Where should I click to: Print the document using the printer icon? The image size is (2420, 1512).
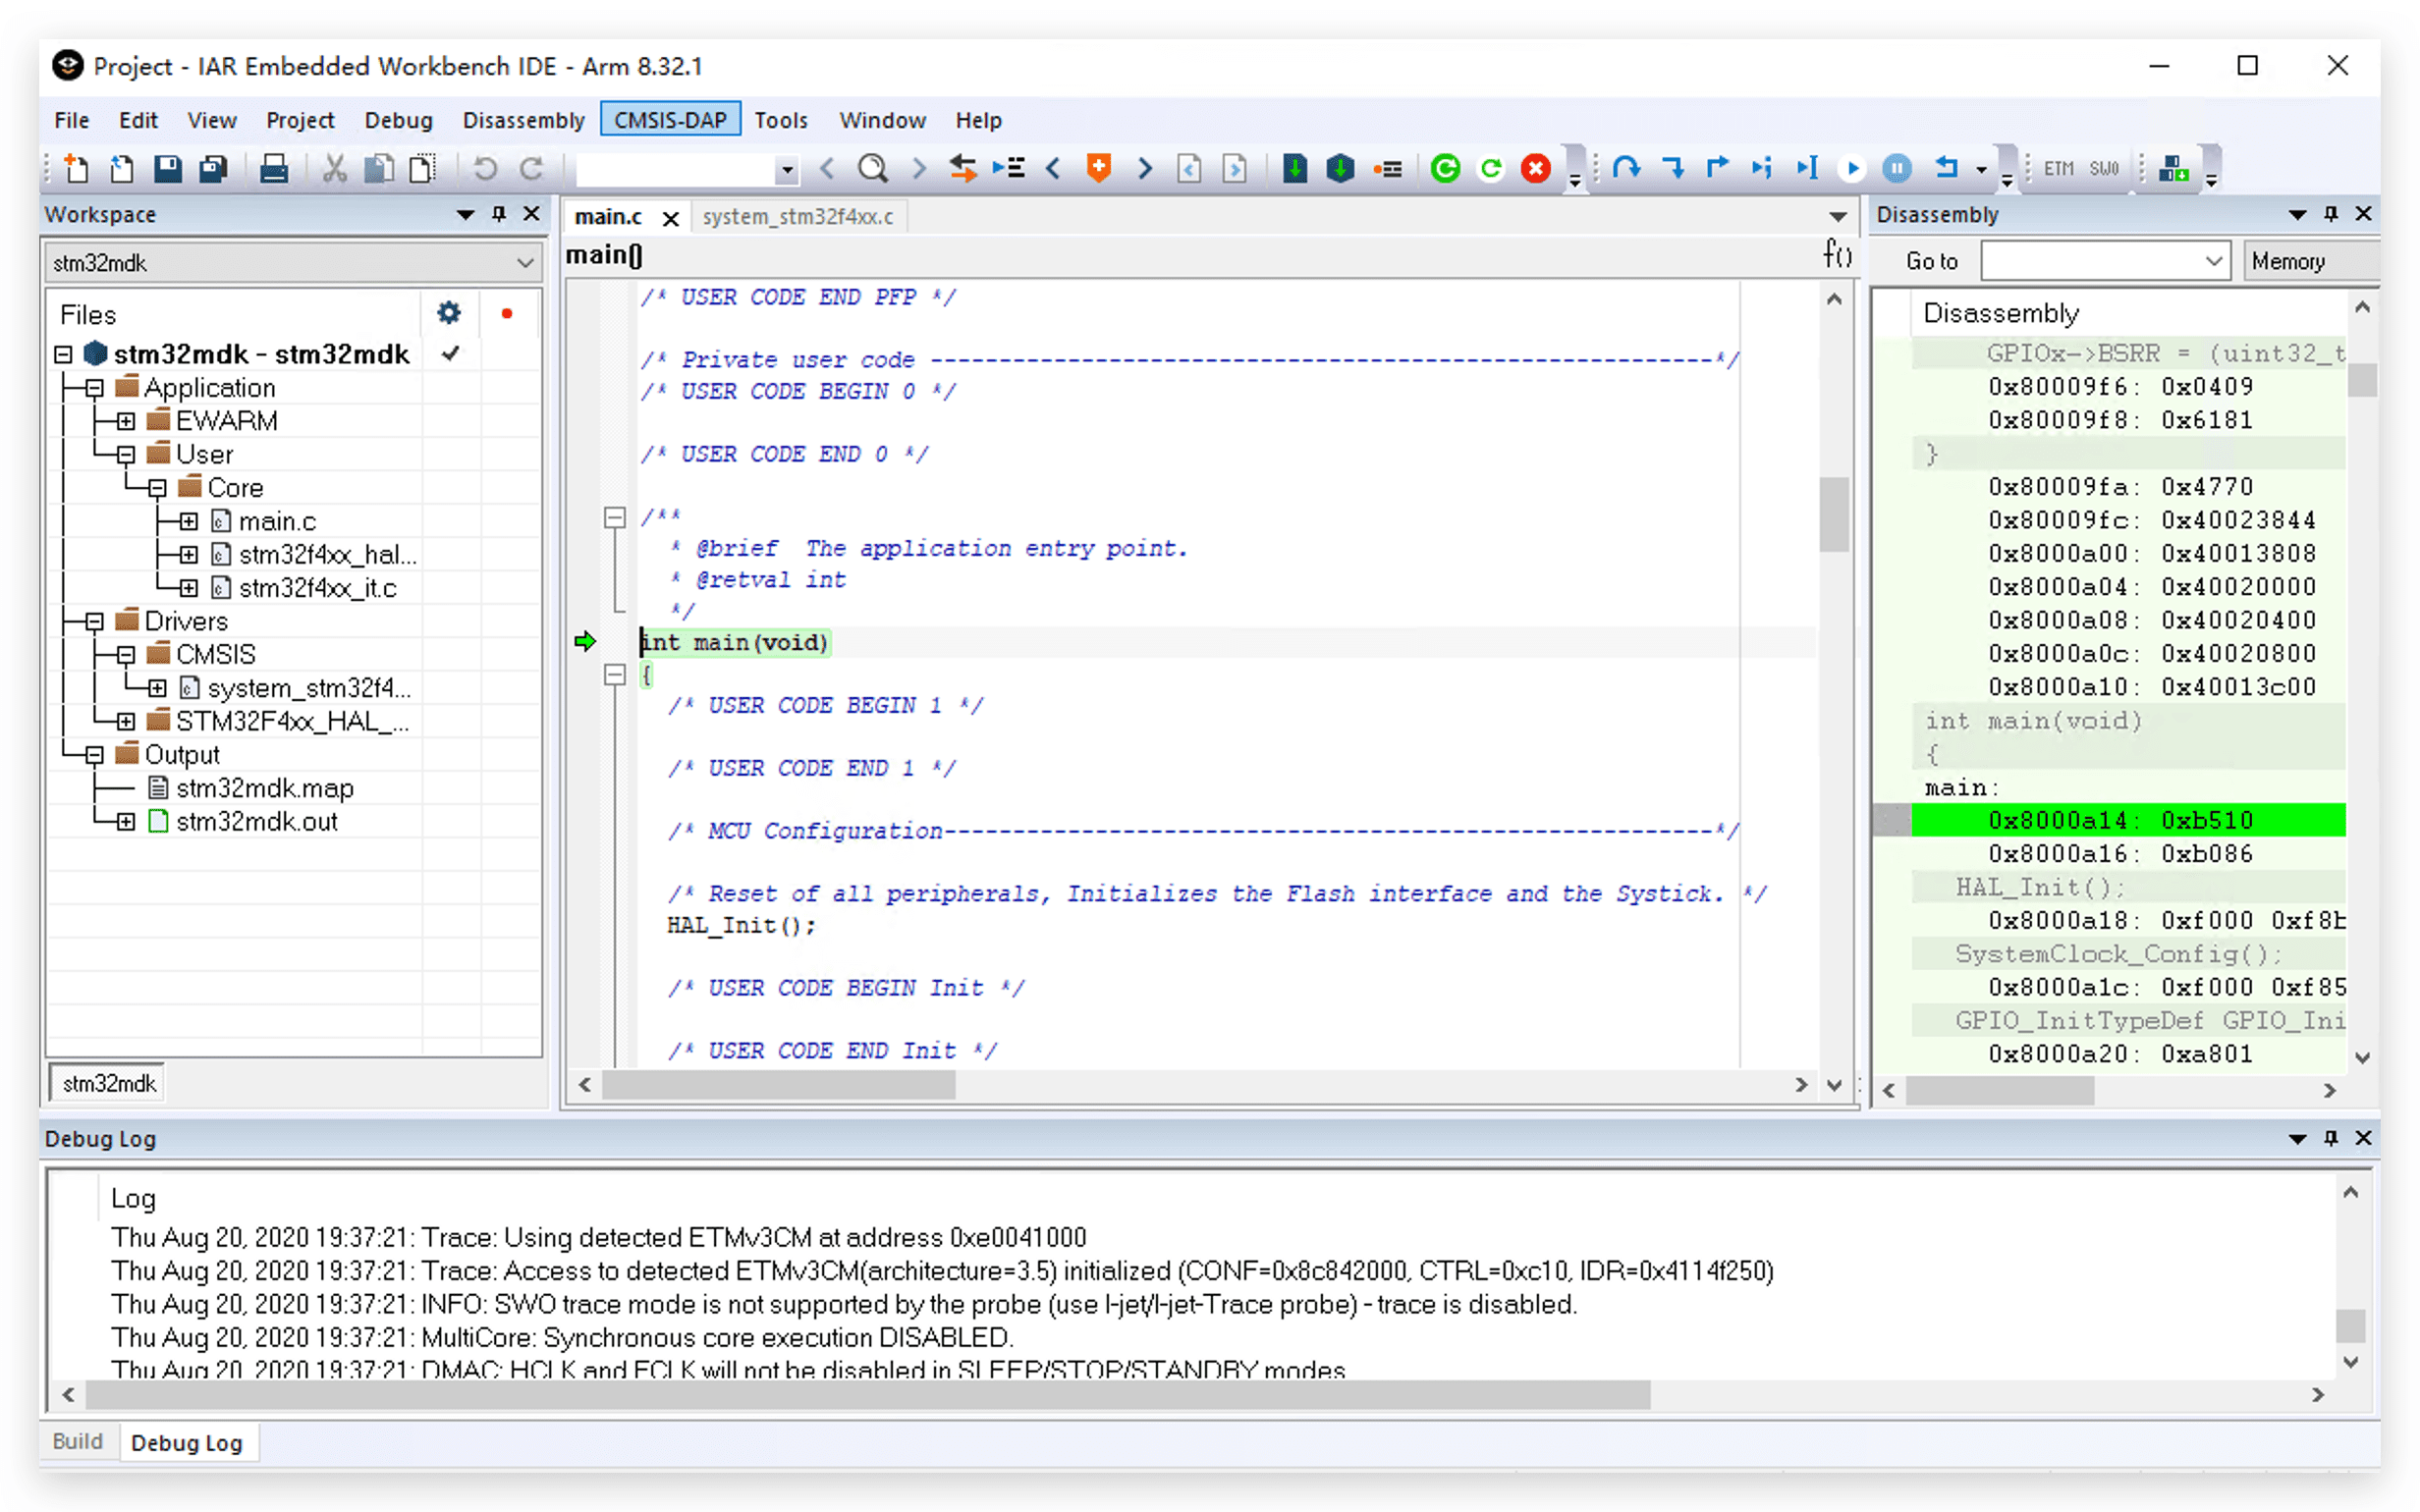(x=274, y=168)
